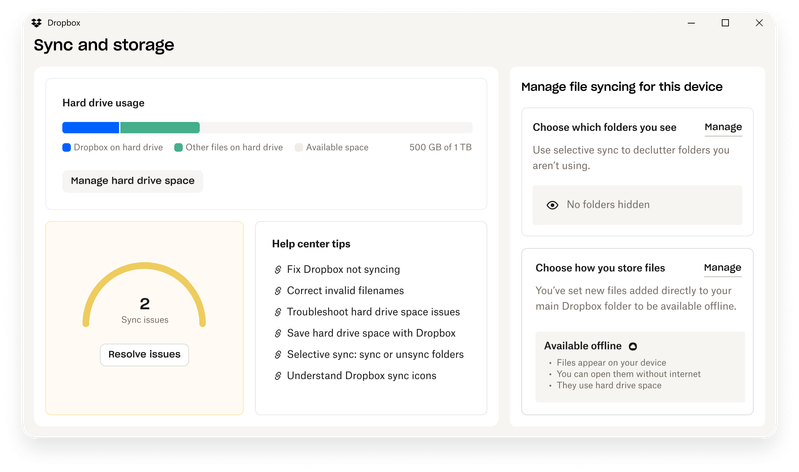Click the blue Dropbox on hard drive swatch
Screen dimensions: 799x472
(x=67, y=148)
